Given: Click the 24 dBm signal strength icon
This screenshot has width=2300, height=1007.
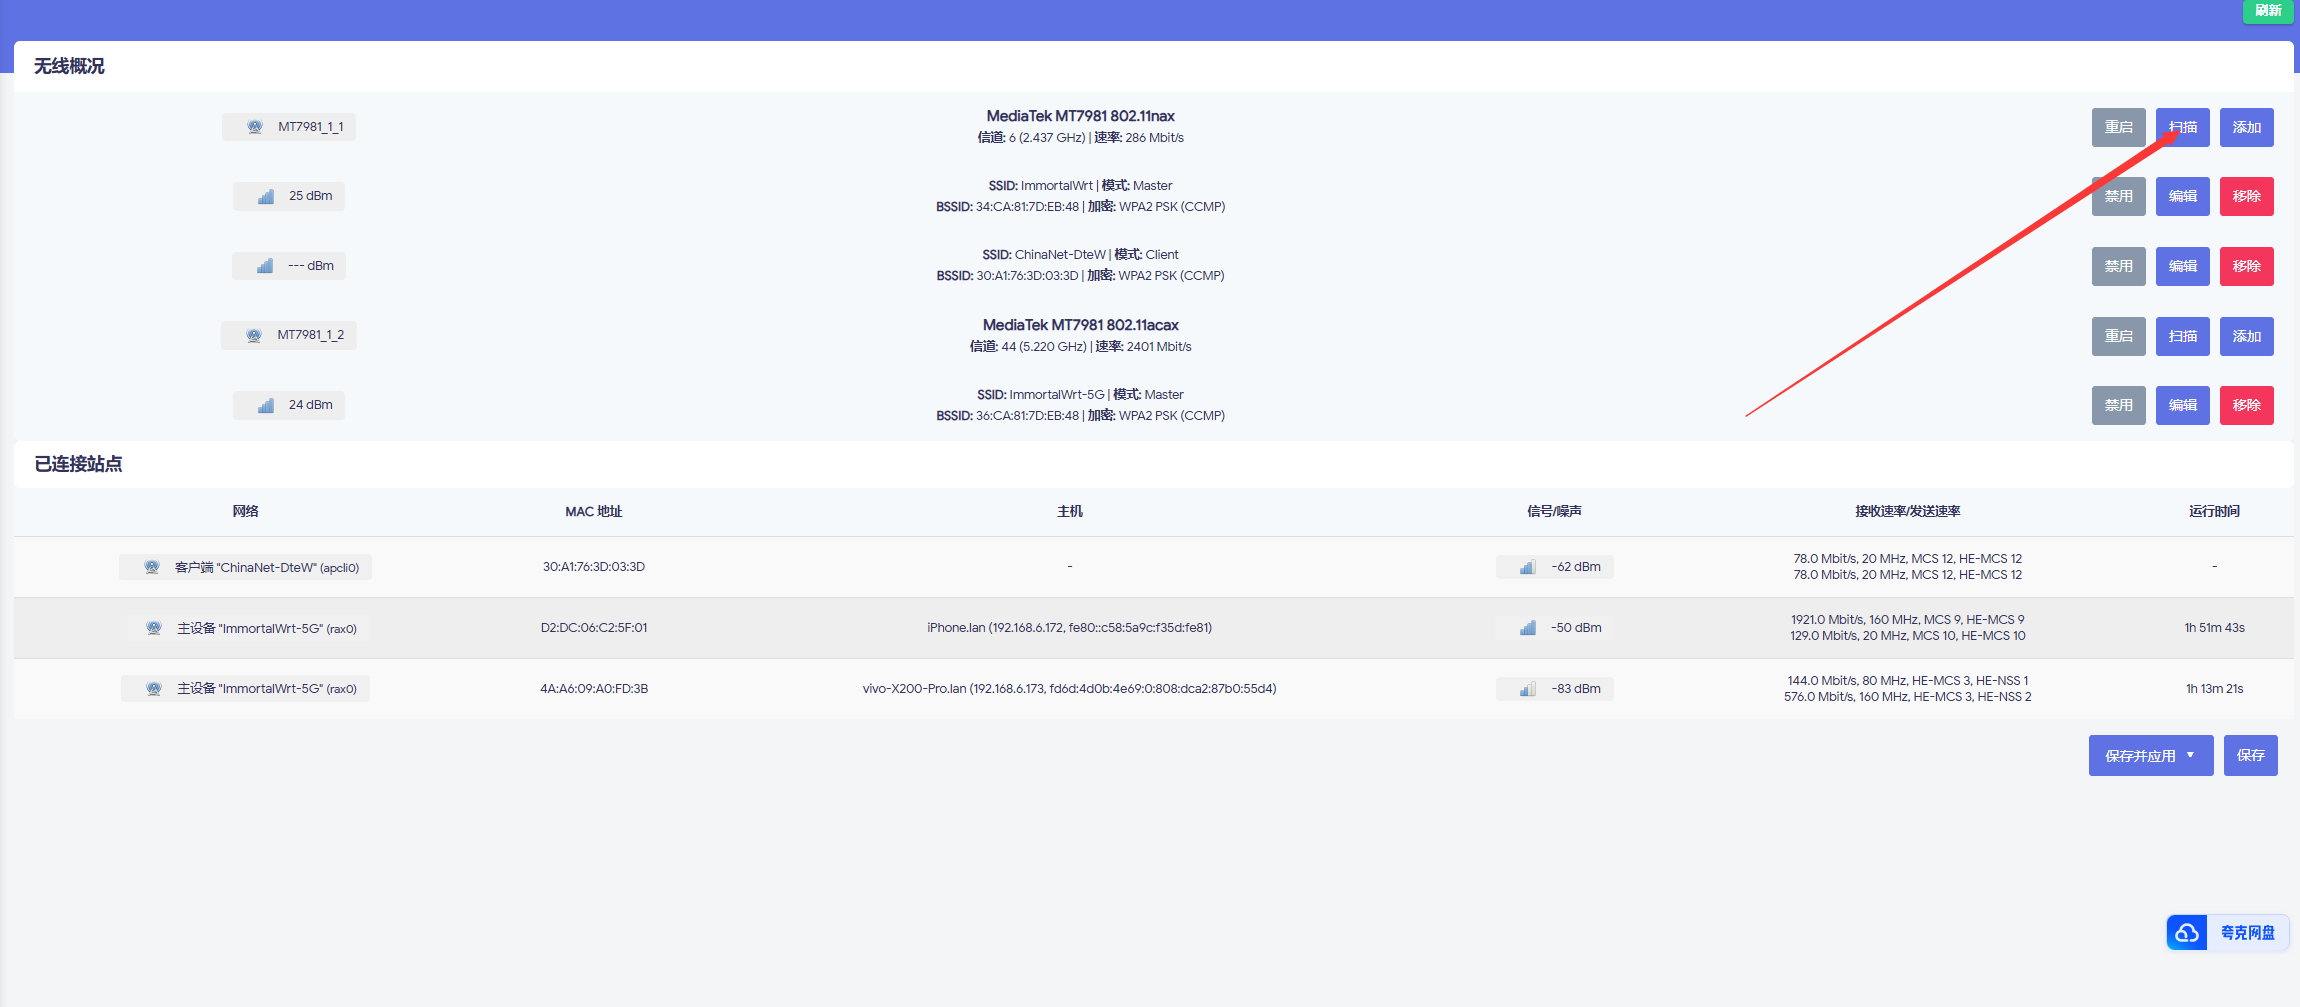Looking at the screenshot, I should tap(266, 405).
